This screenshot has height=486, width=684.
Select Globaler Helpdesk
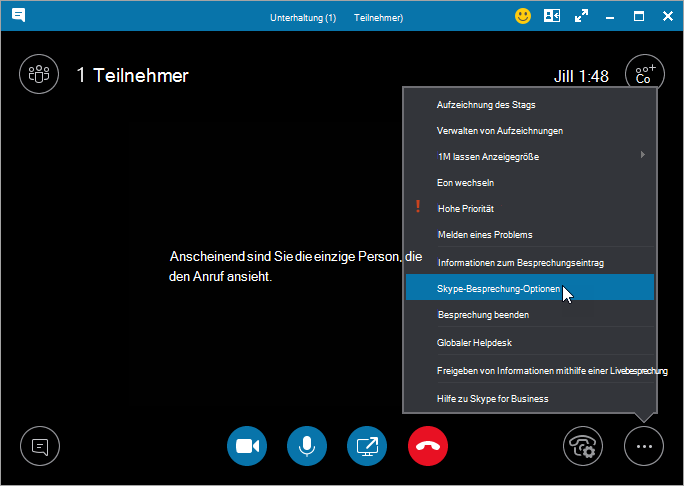(x=530, y=343)
